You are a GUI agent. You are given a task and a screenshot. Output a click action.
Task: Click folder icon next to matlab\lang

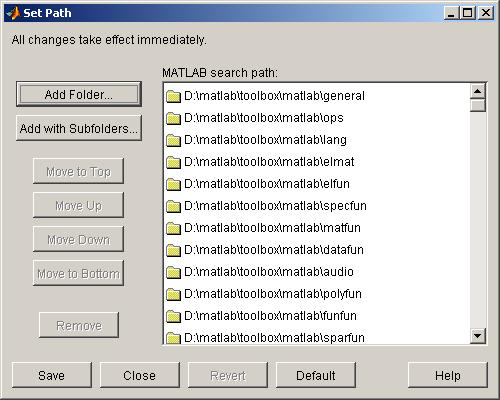[173, 140]
